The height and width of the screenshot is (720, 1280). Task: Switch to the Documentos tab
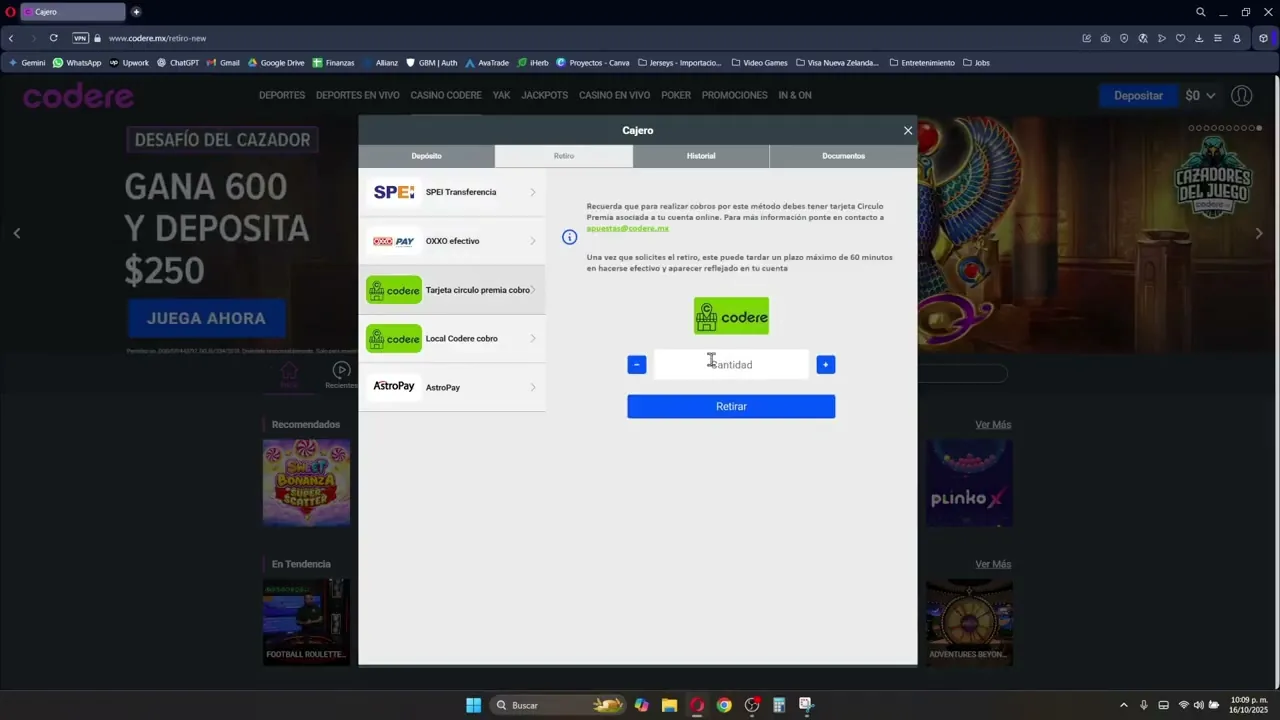point(843,156)
